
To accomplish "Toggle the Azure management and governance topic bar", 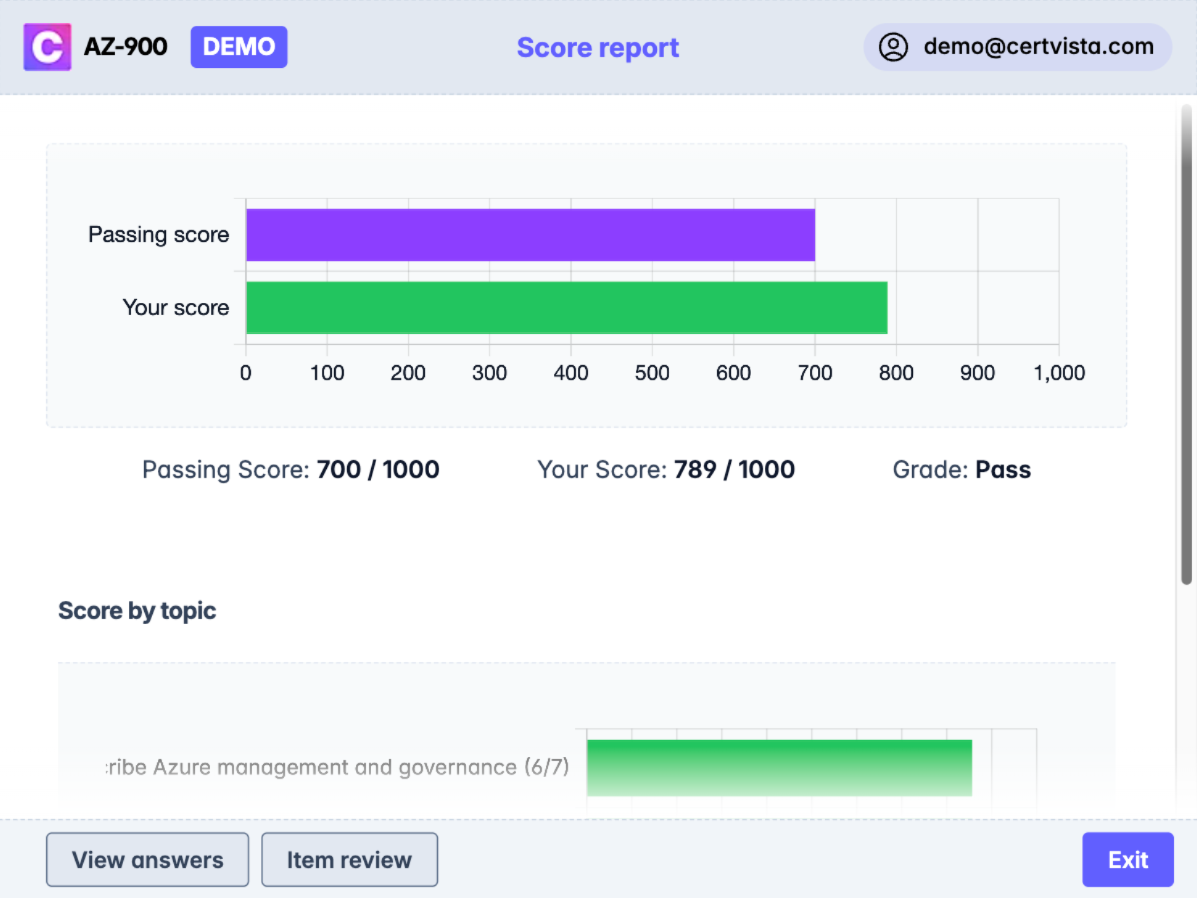I will pos(778,768).
